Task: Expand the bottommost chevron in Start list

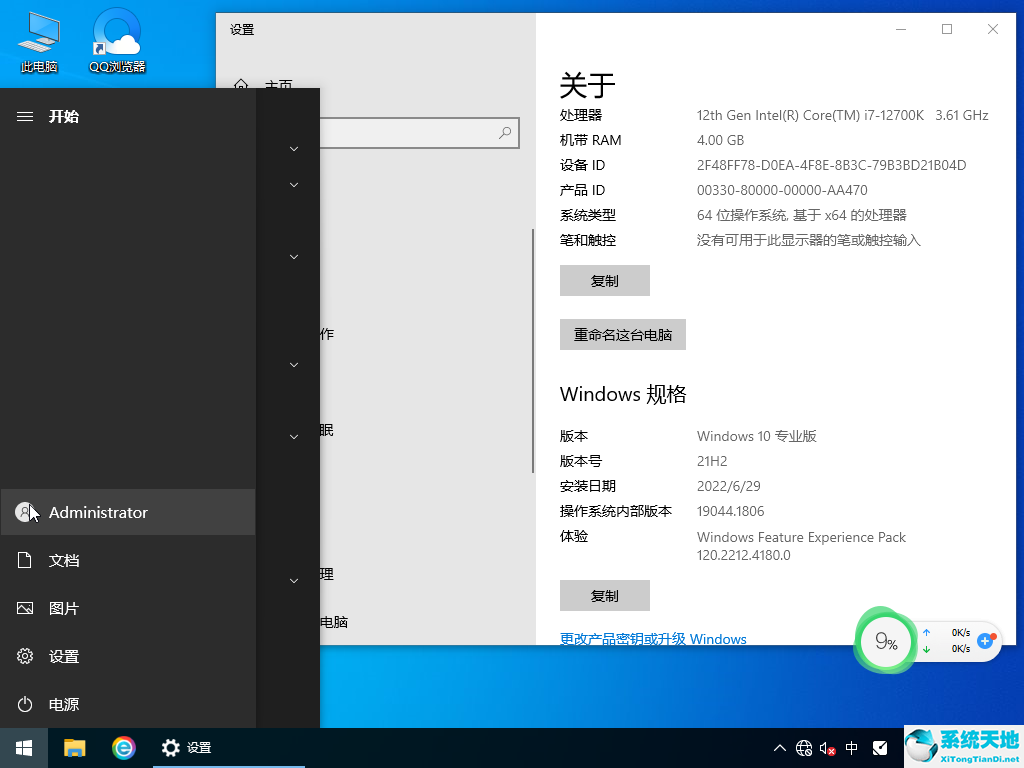Action: pyautogui.click(x=294, y=581)
